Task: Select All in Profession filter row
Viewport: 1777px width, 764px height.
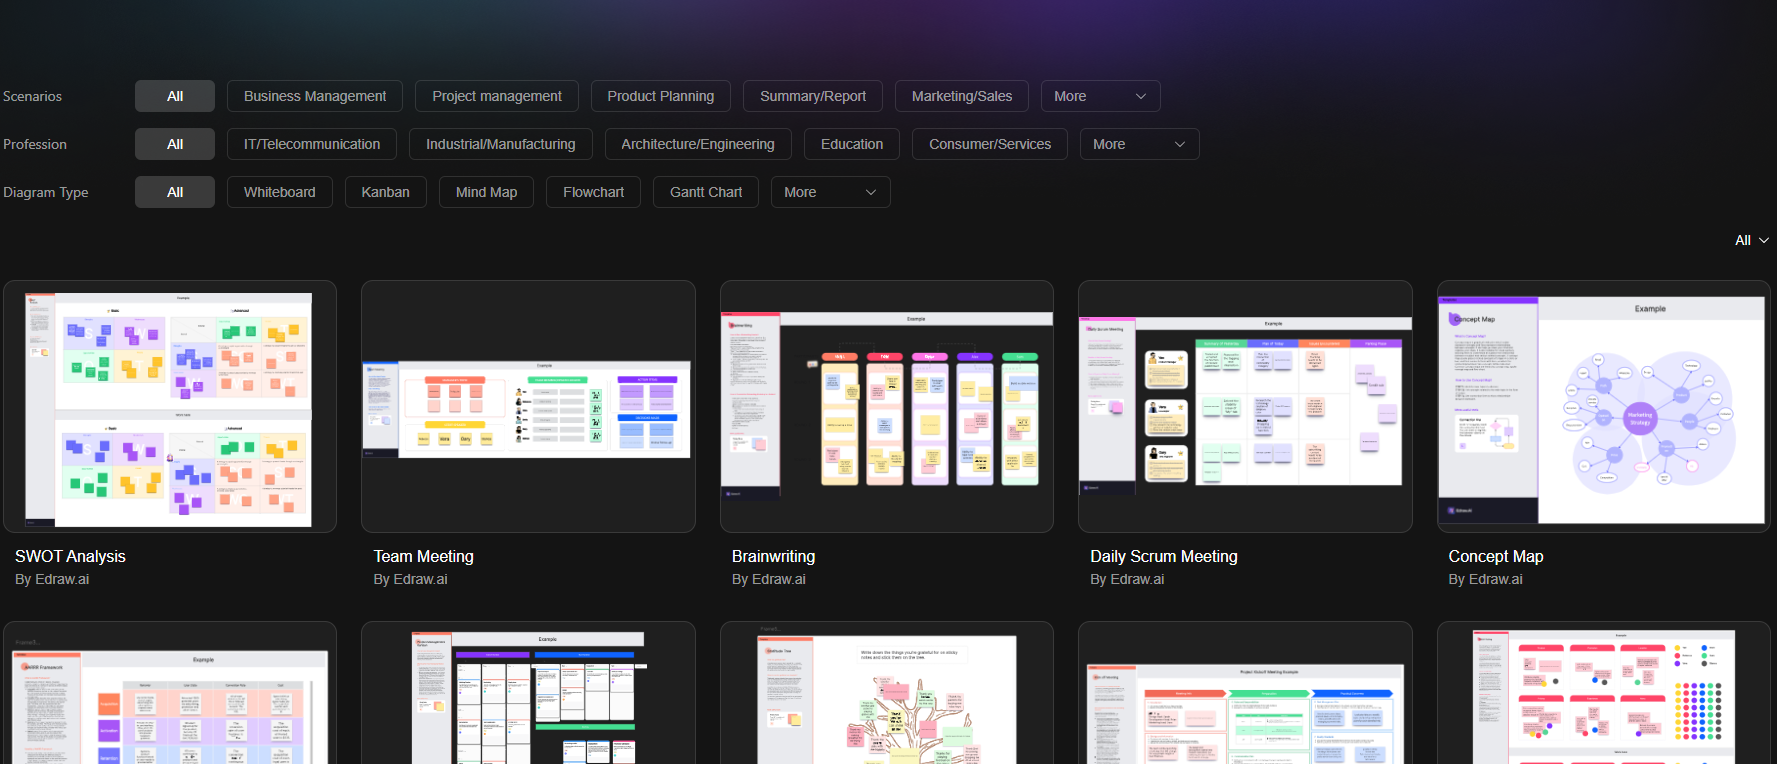Action: [175, 144]
